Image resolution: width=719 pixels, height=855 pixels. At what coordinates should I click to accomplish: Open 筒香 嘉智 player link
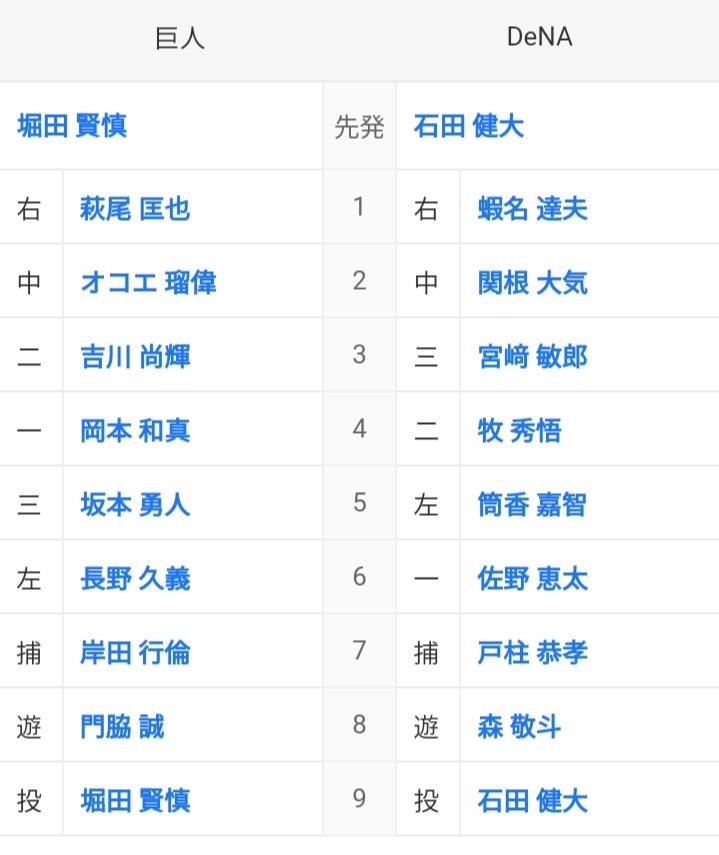[x=533, y=504]
